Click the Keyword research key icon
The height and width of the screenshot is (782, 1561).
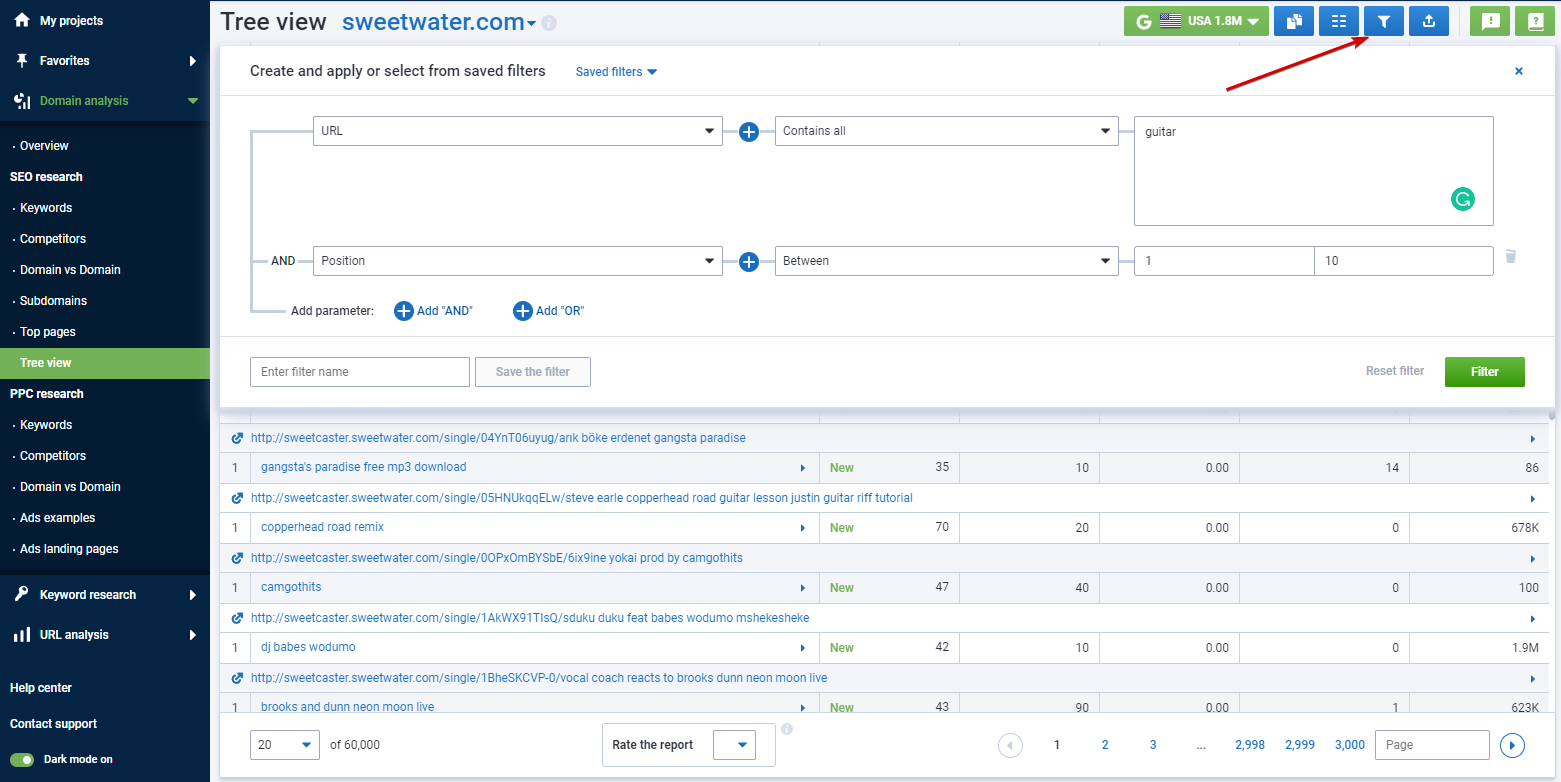21,594
